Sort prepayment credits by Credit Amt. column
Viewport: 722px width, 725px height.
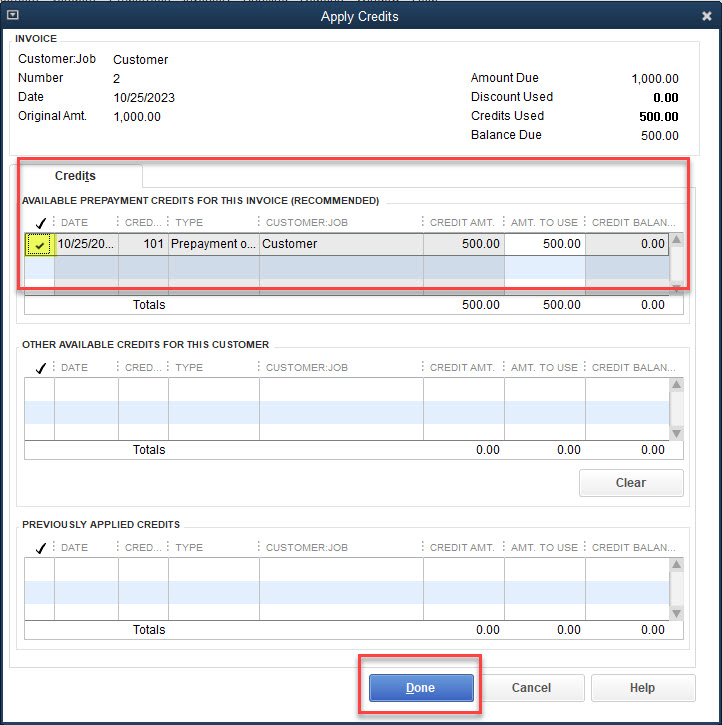(x=462, y=223)
